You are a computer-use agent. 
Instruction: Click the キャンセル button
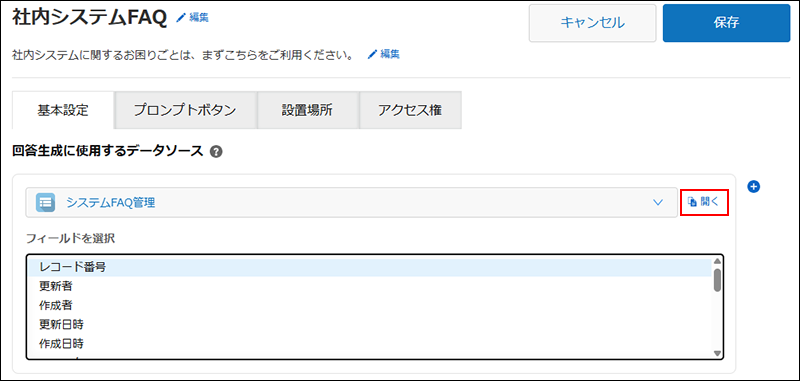click(592, 23)
